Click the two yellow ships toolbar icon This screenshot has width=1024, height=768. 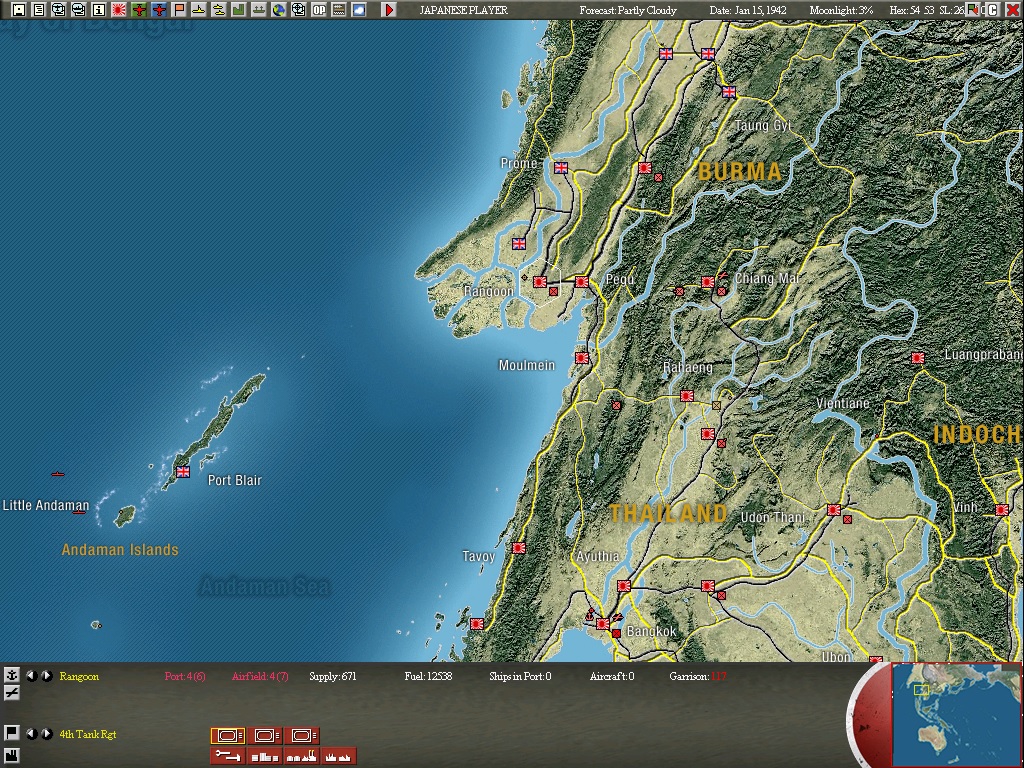(x=219, y=10)
